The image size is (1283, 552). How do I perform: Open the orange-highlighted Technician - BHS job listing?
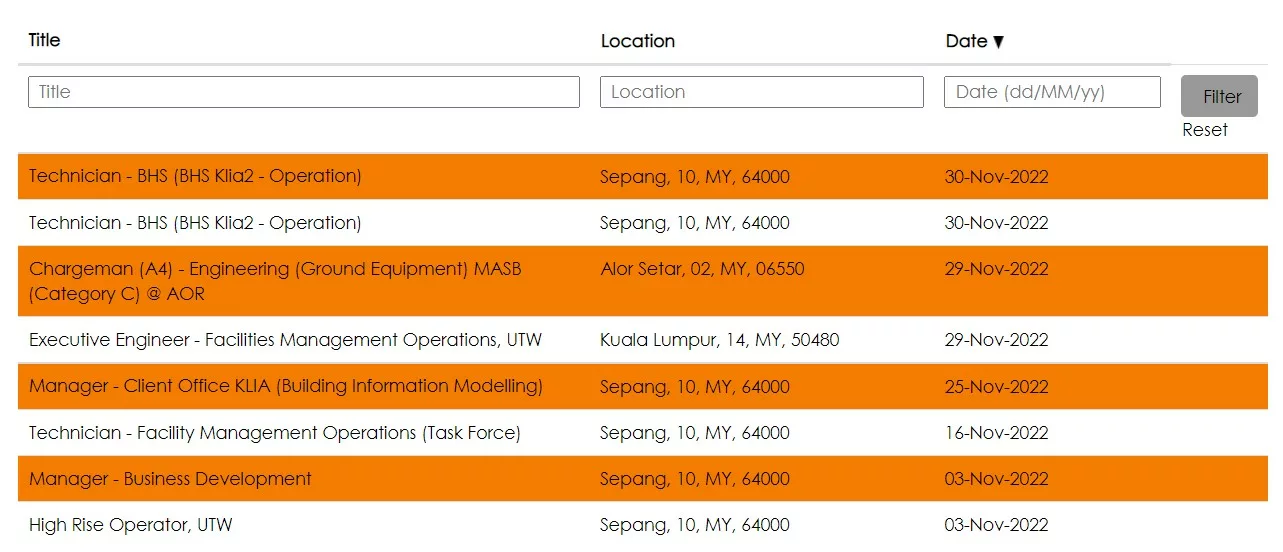(x=195, y=176)
